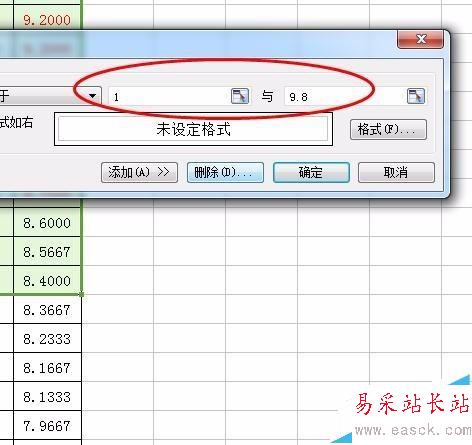Screen dimensions: 472x445
Task: Select cell with value 8.4000
Action: (47, 280)
